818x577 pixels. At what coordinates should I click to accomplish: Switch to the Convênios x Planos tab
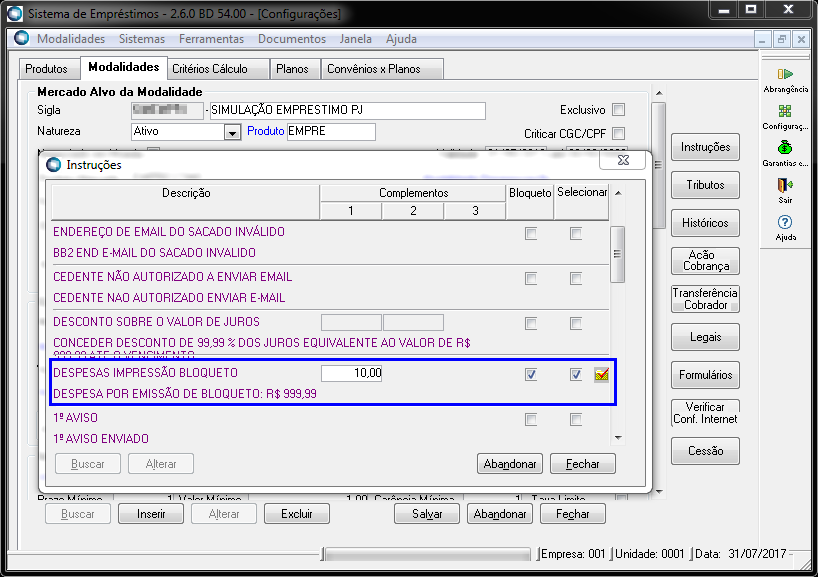coord(382,69)
